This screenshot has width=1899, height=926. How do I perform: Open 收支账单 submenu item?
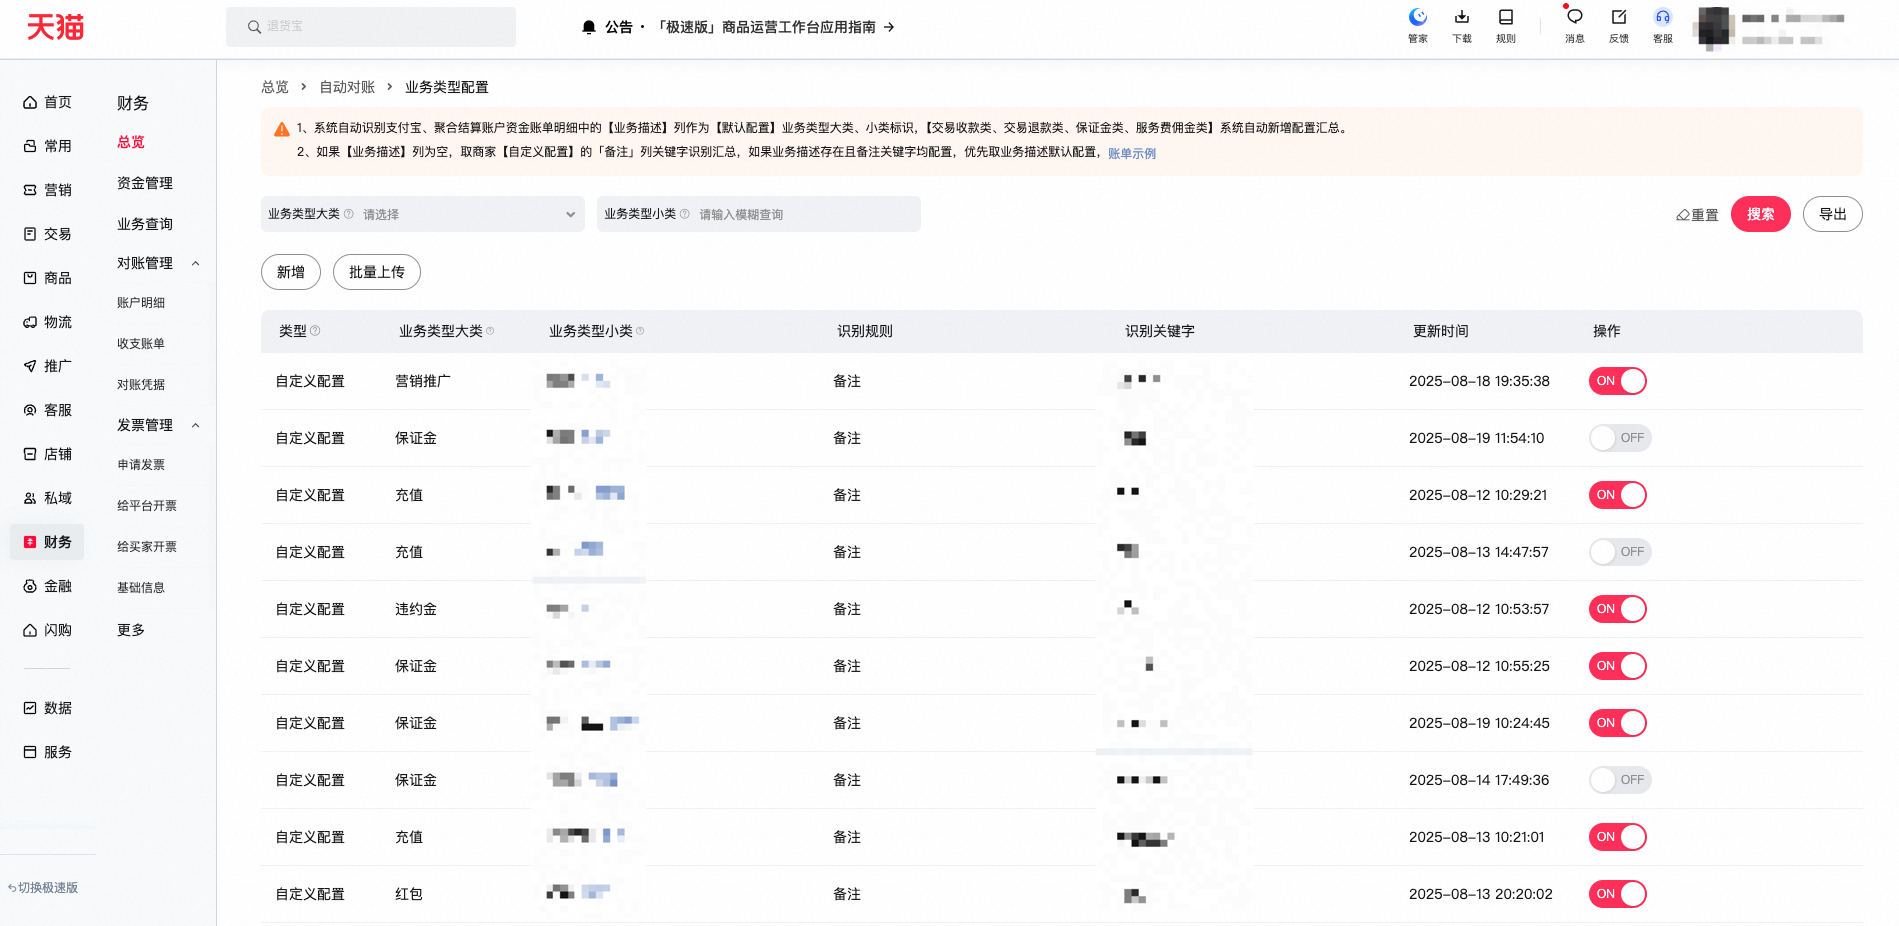141,344
